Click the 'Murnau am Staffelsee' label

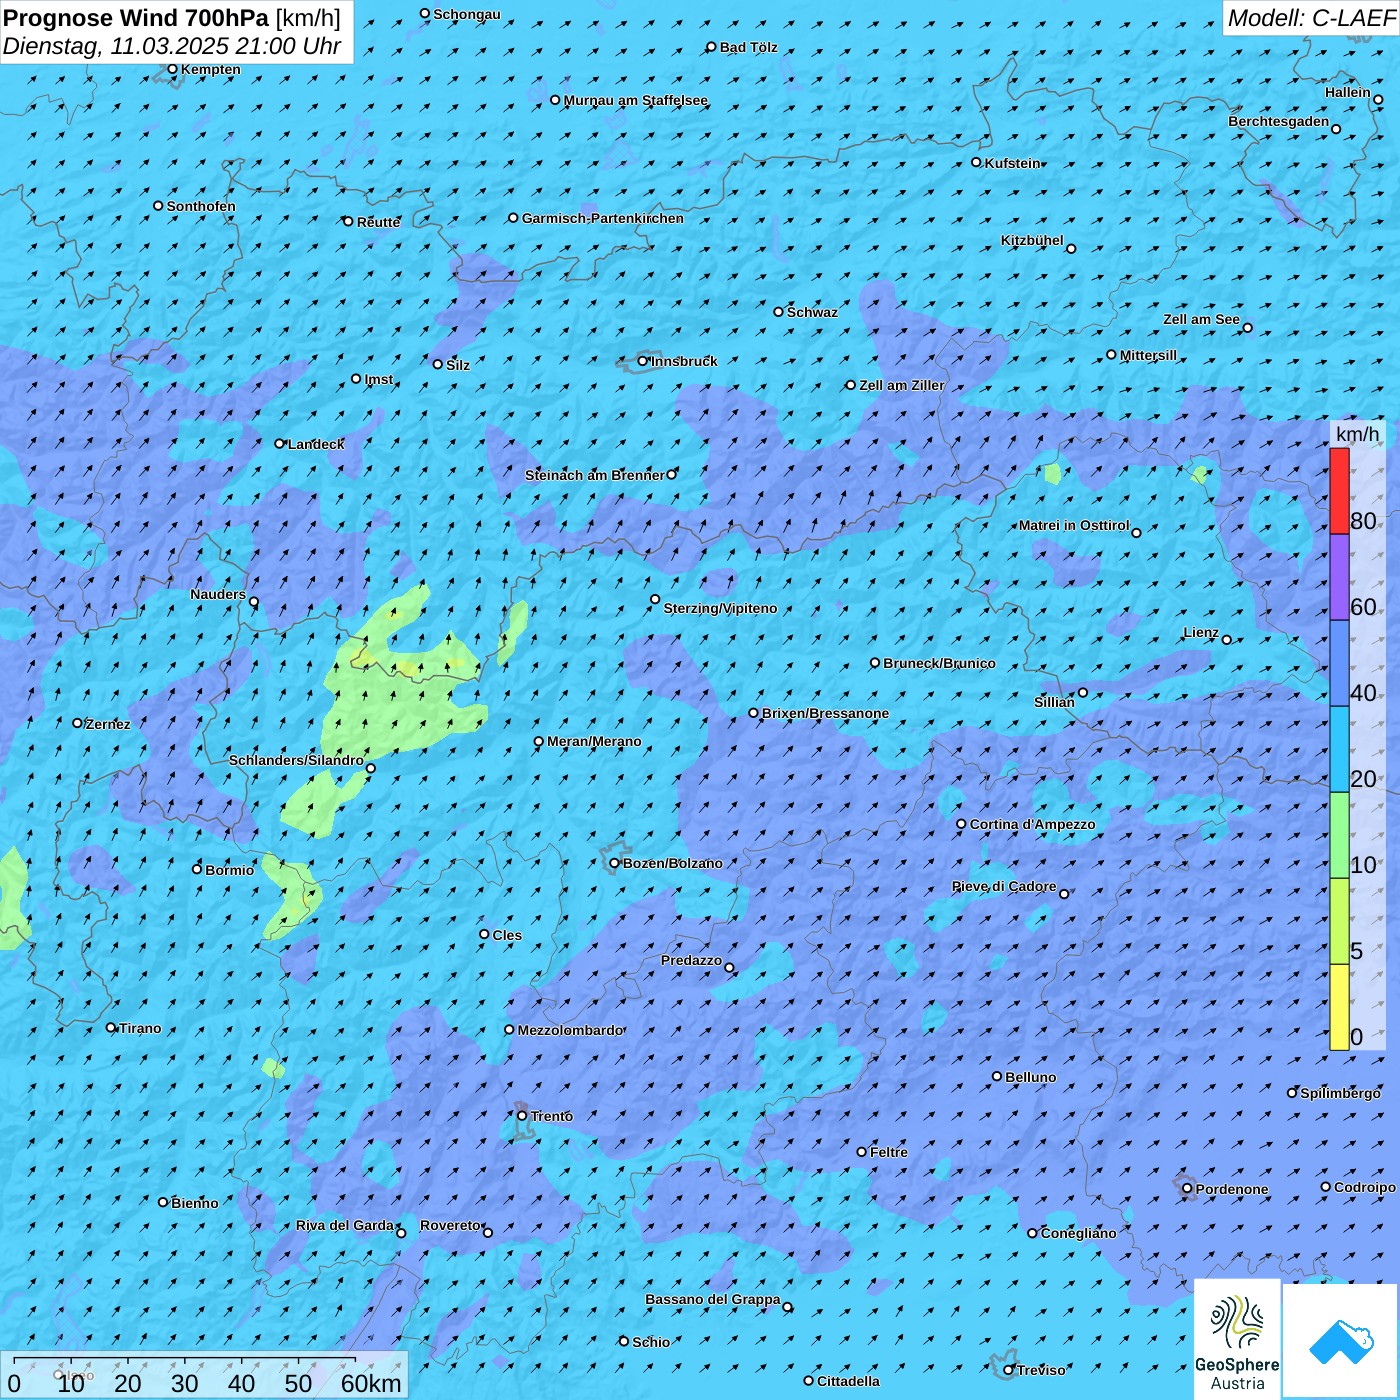[x=635, y=100]
